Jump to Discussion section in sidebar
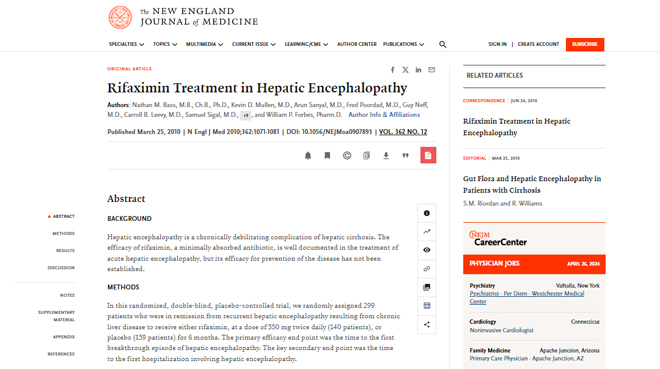Viewport: 660px width, 369px height. pyautogui.click(x=61, y=268)
